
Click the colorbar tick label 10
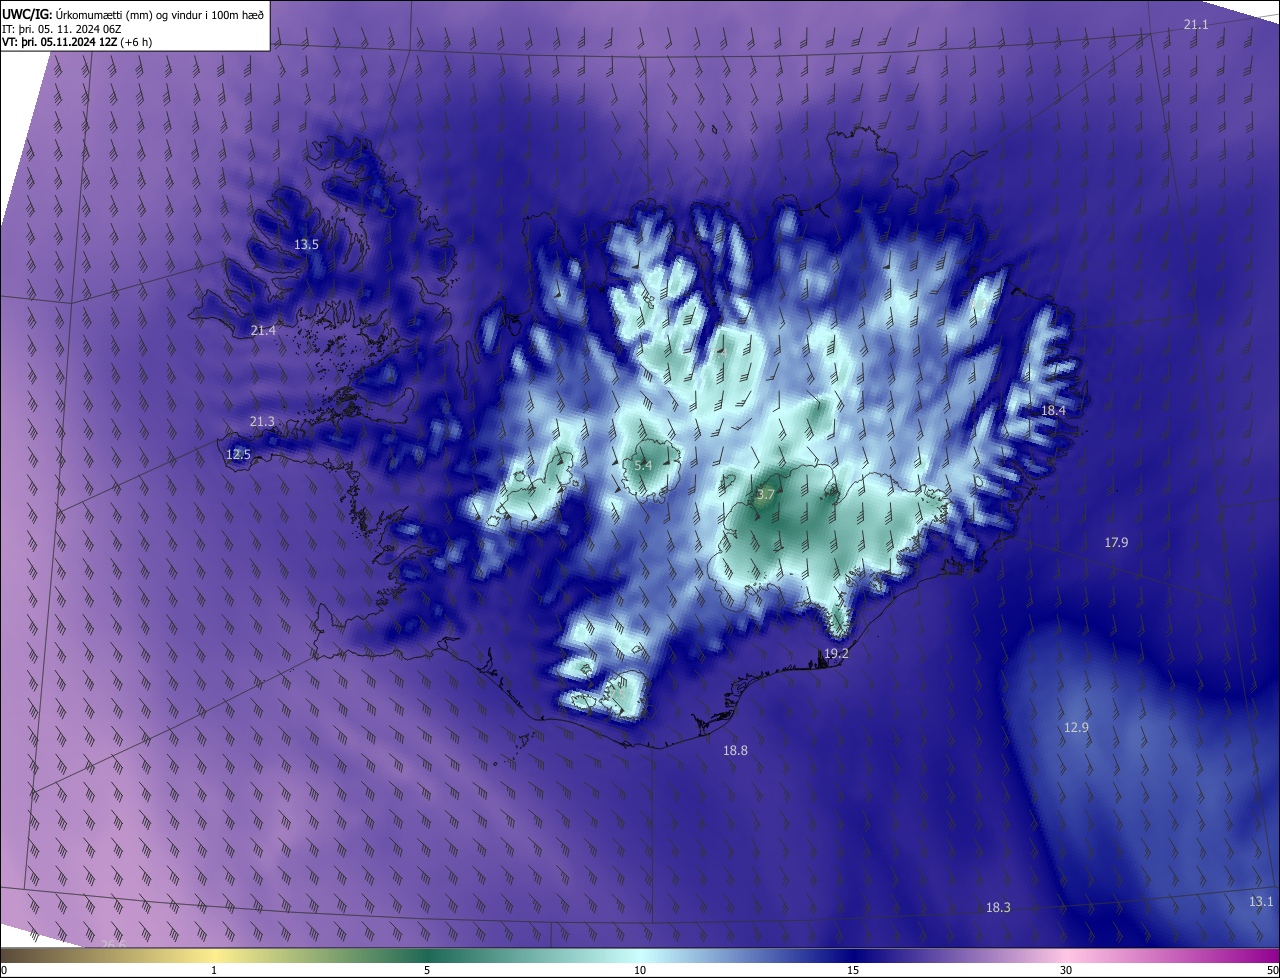pos(640,970)
